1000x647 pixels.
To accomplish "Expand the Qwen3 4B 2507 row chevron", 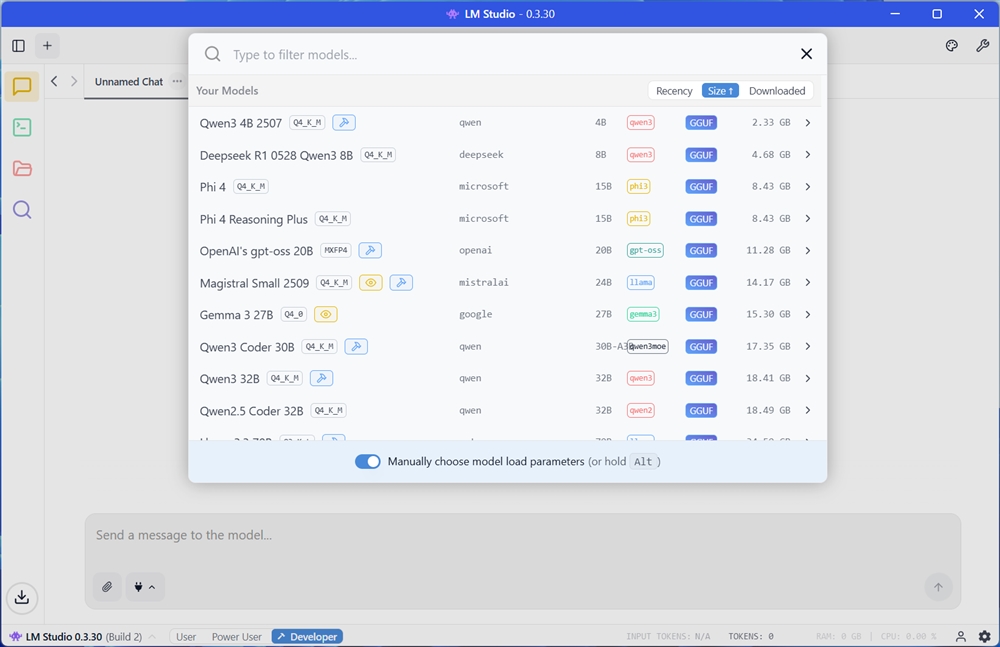I will (x=807, y=123).
